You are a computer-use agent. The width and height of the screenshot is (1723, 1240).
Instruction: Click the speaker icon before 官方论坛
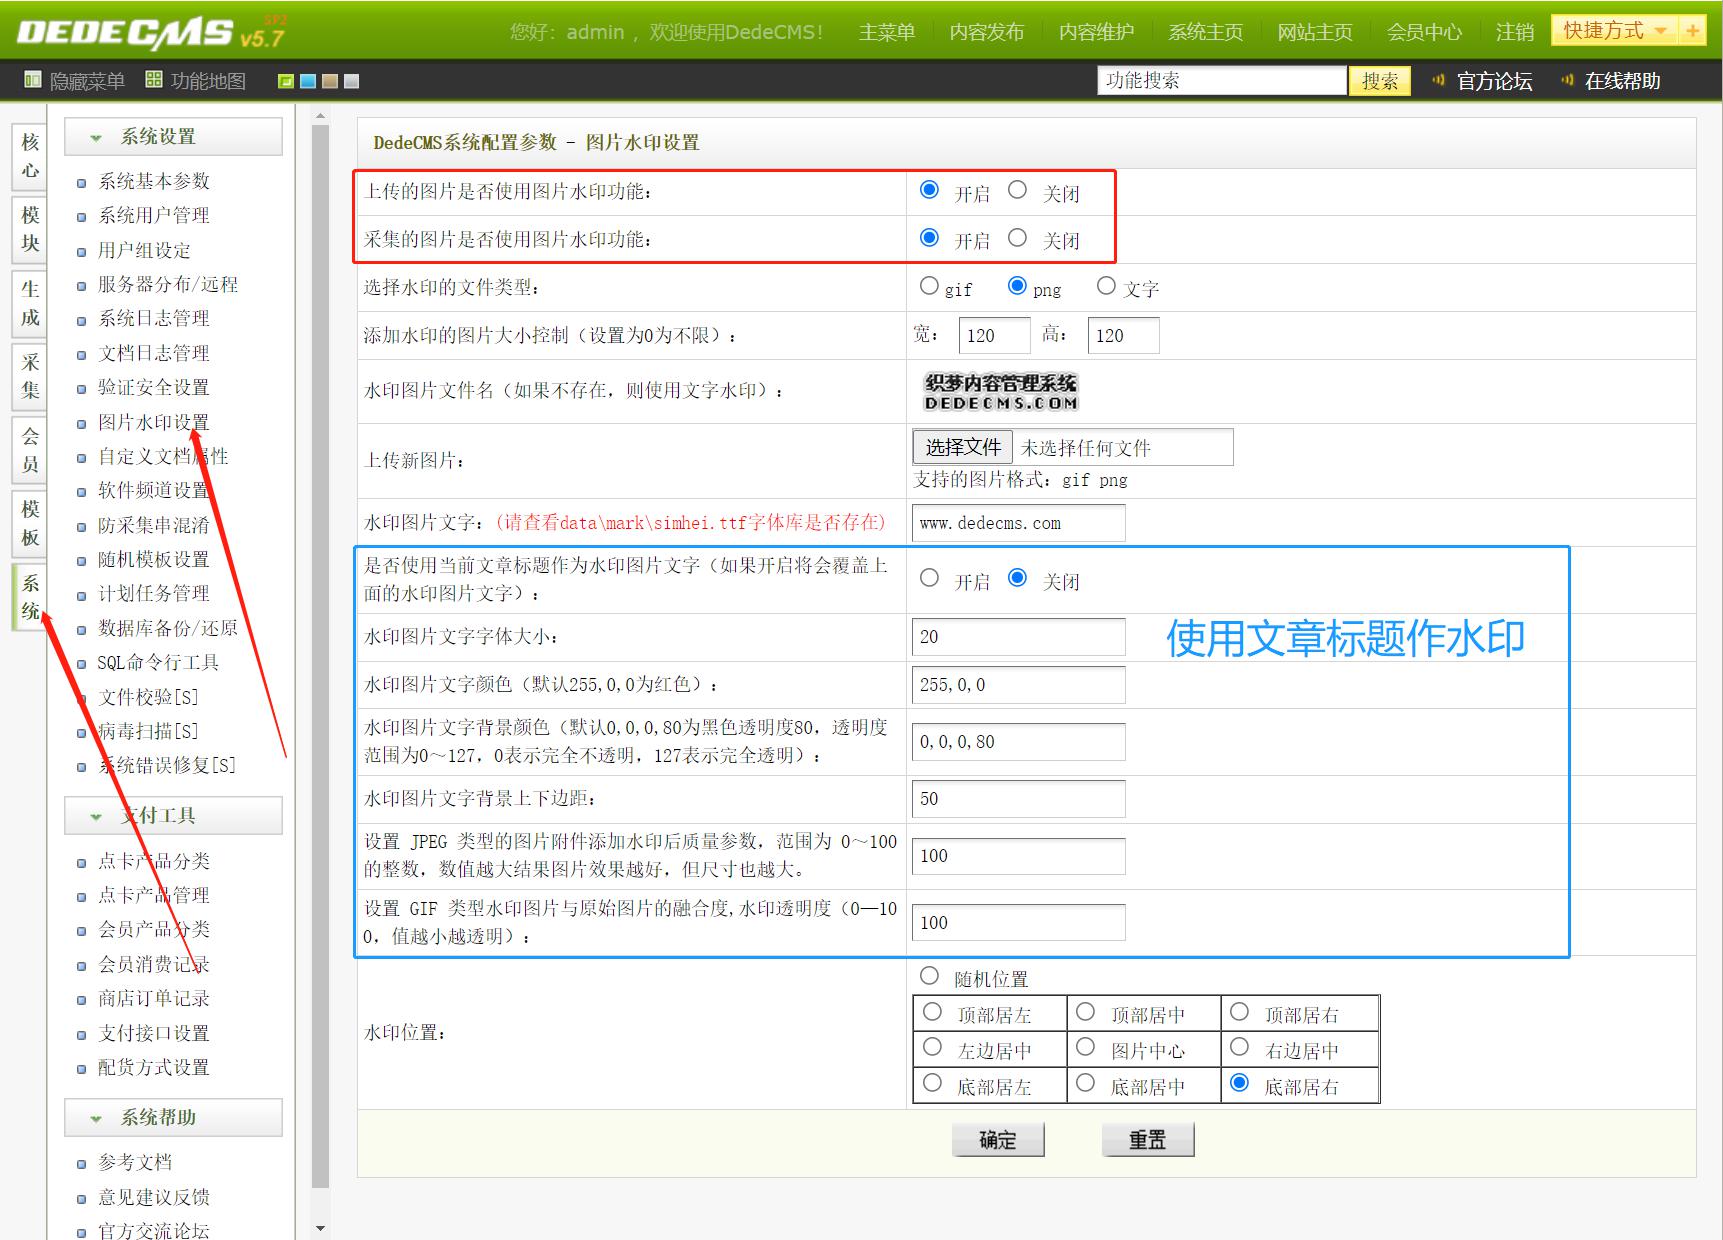(x=1439, y=80)
